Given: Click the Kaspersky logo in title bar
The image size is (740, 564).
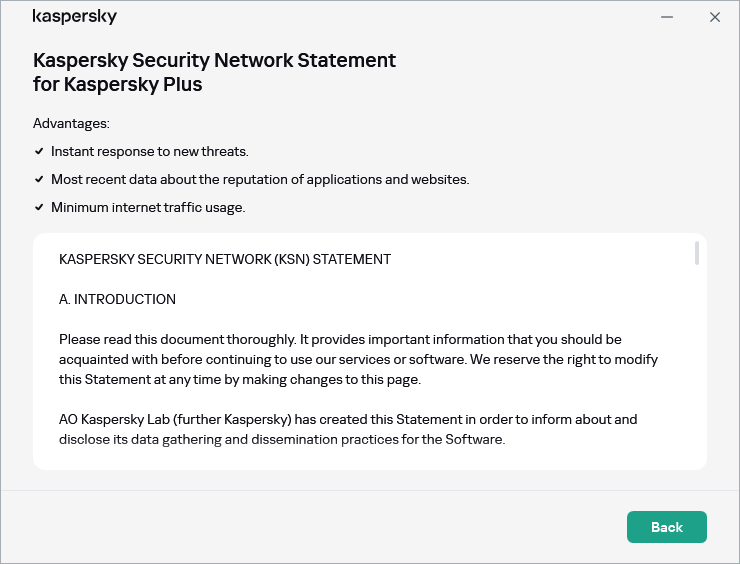Looking at the screenshot, I should point(74,17).
